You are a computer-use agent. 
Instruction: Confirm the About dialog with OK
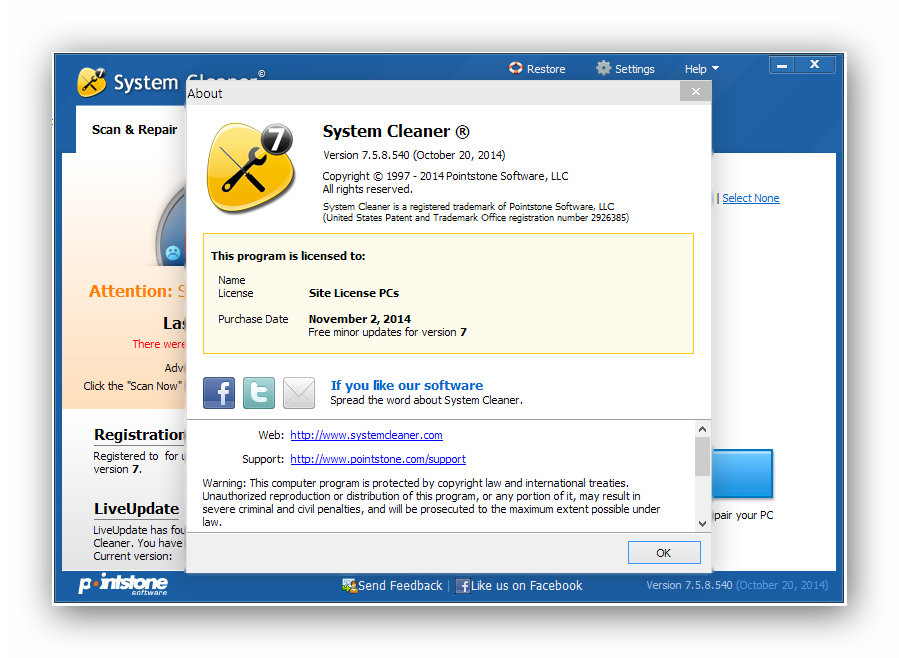pos(664,553)
